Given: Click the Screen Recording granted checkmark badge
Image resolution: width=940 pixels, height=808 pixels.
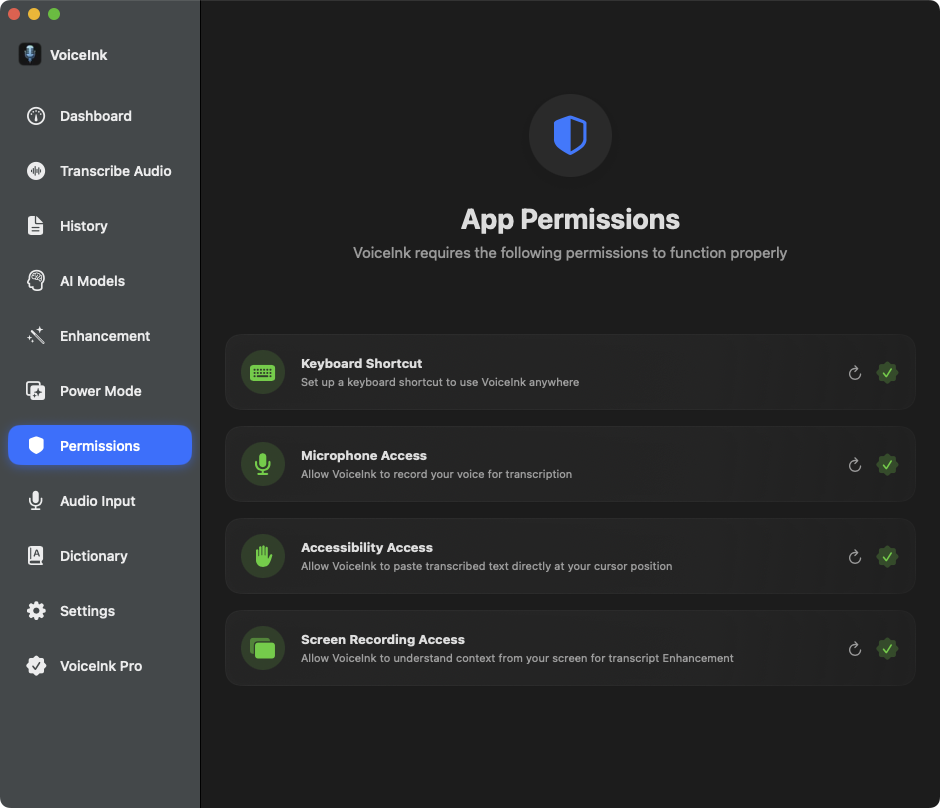Looking at the screenshot, I should 887,649.
